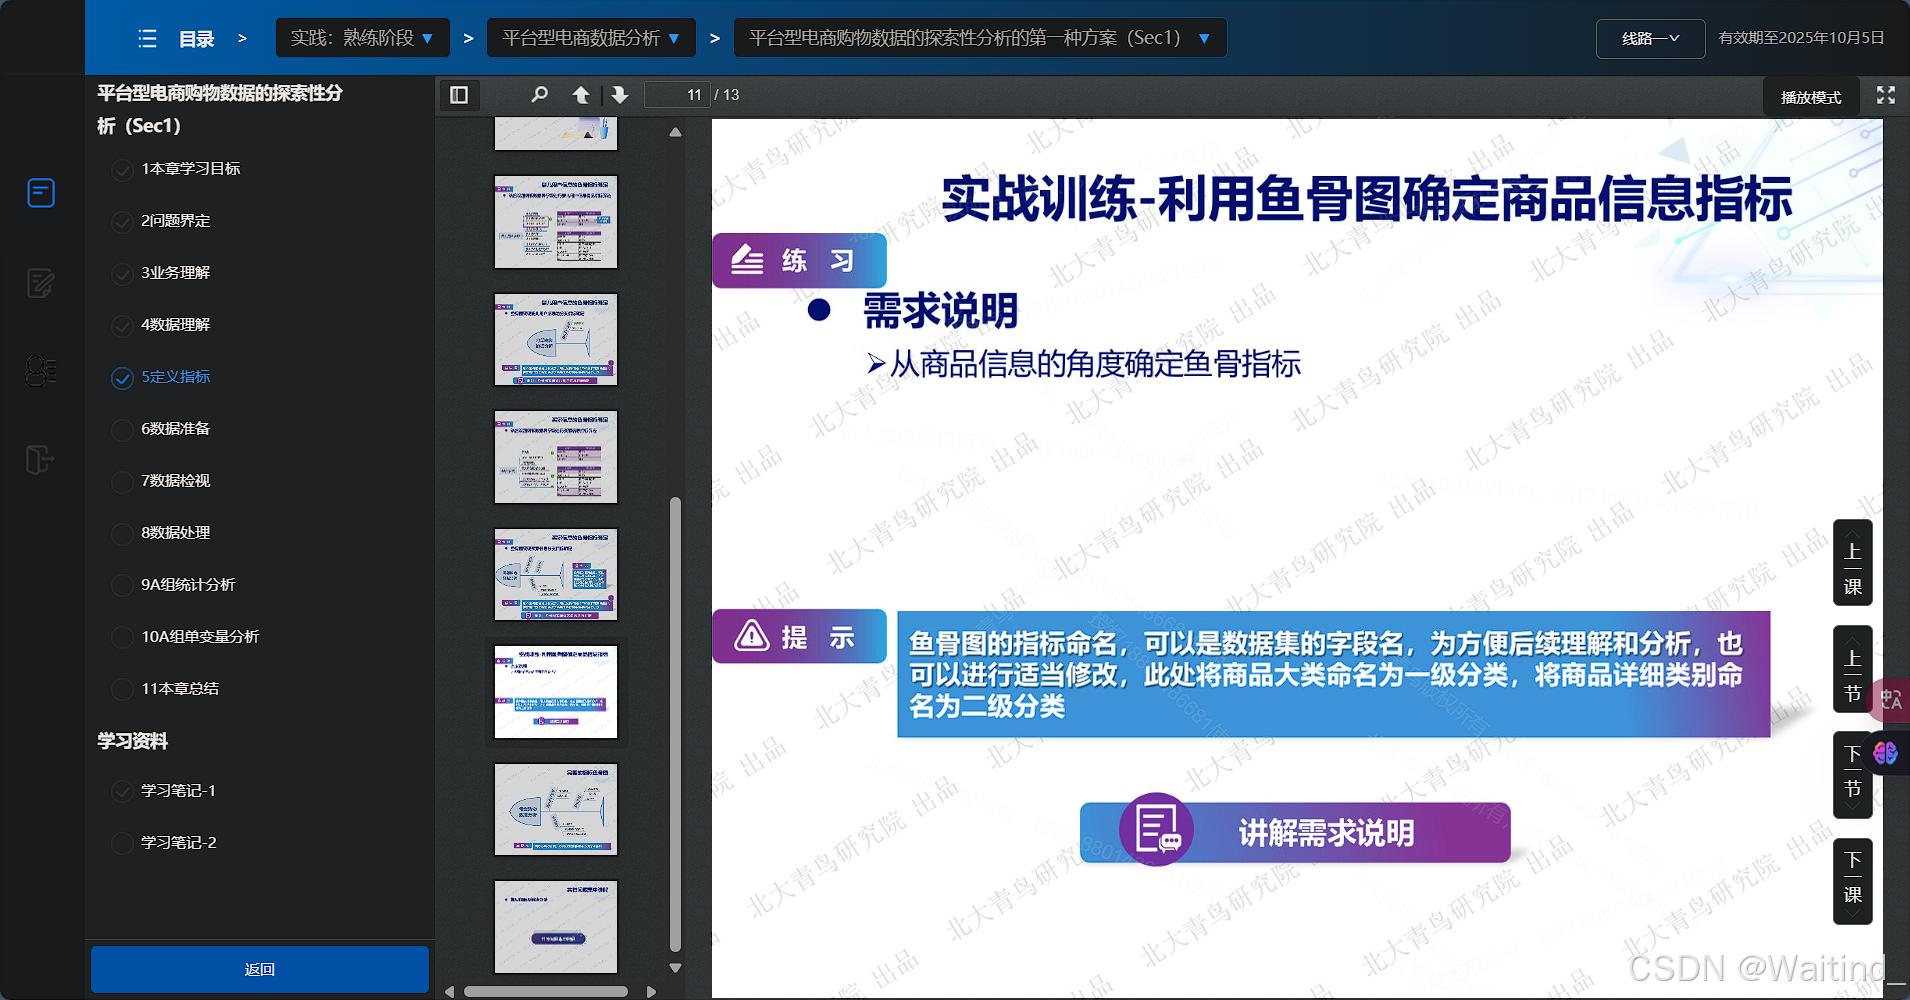
Task: Toggle the 8数据处理 completion circle
Action: coord(122,534)
